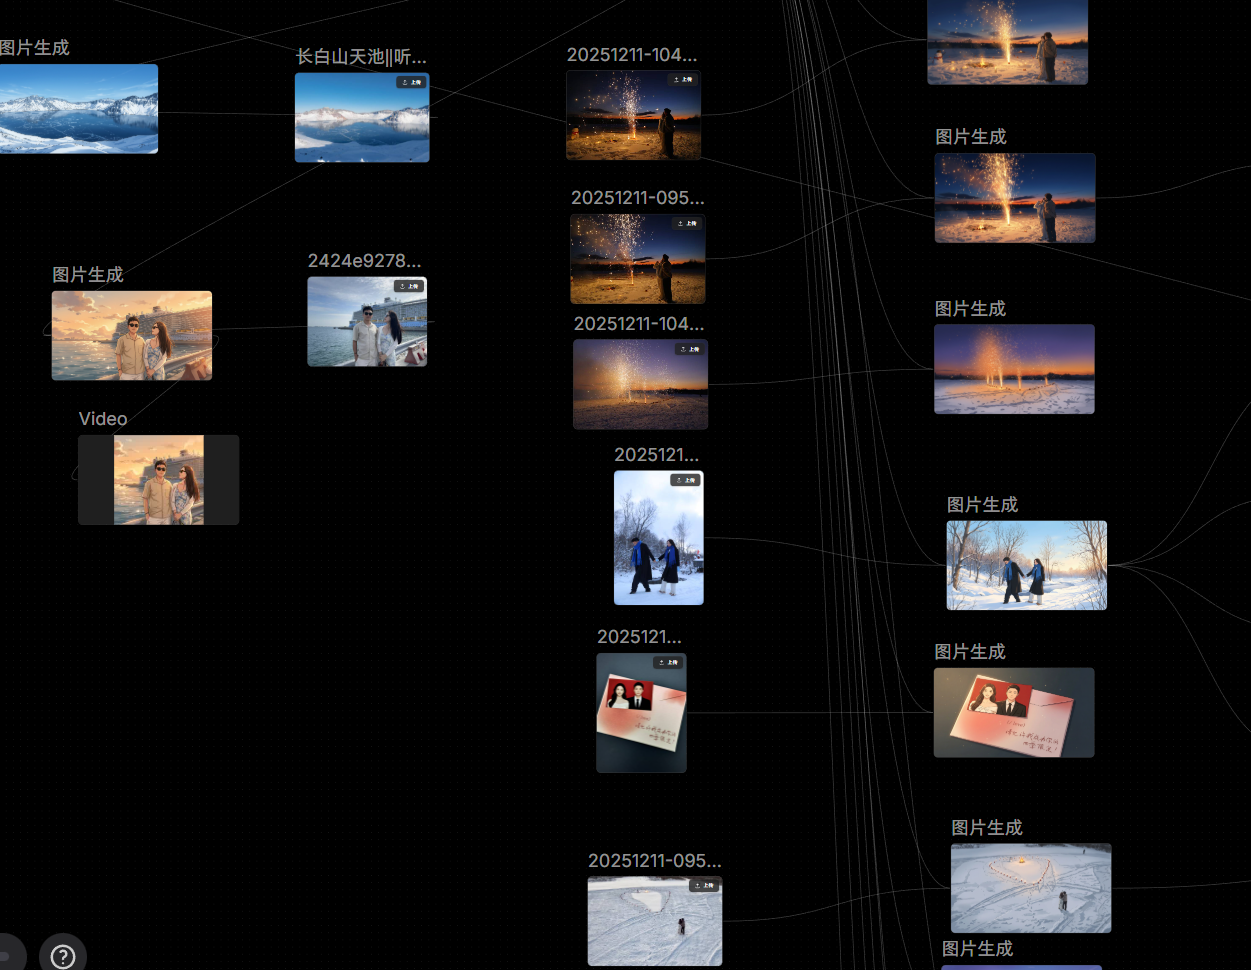1251x970 pixels.
Task: Open the illustrated cruise couple generated image
Action: [x=131, y=336]
